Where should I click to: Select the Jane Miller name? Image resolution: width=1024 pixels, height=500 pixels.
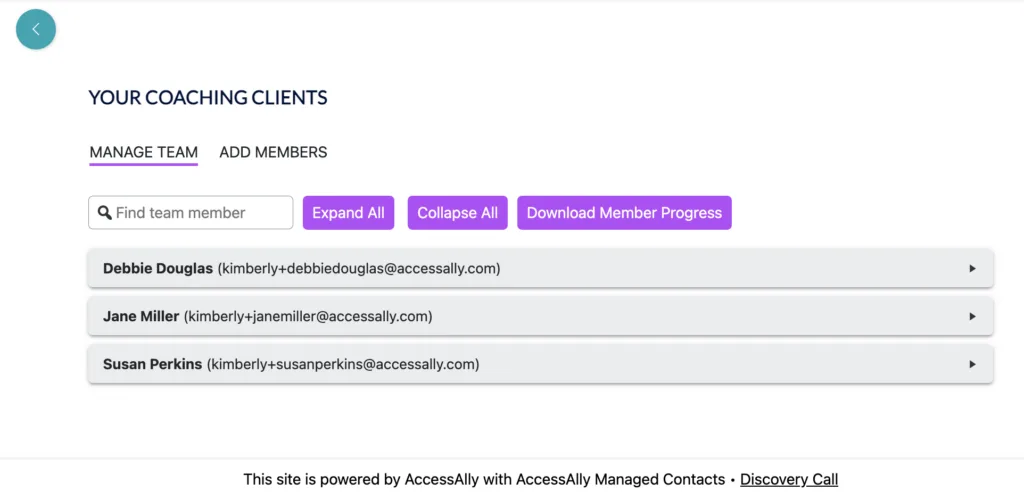pos(141,316)
